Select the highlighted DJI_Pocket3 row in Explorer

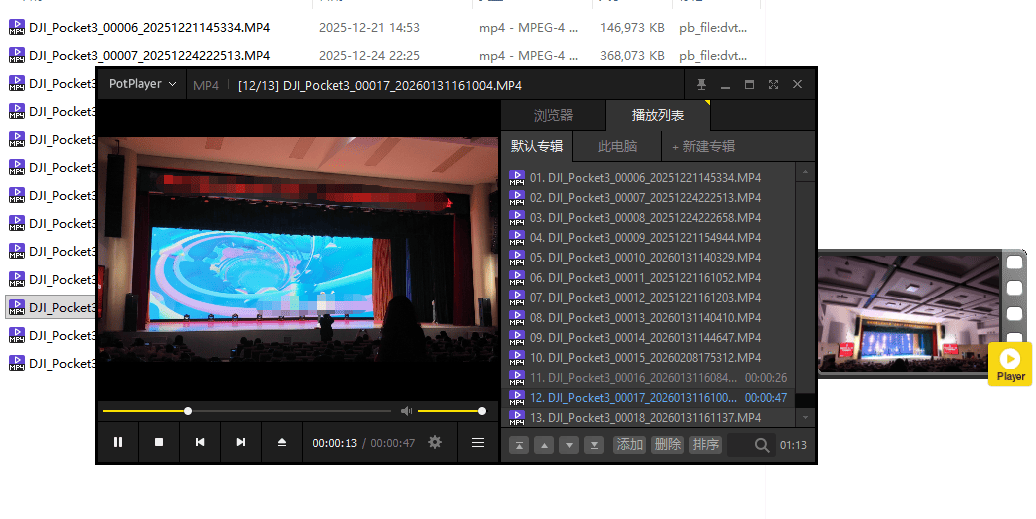[x=51, y=308]
